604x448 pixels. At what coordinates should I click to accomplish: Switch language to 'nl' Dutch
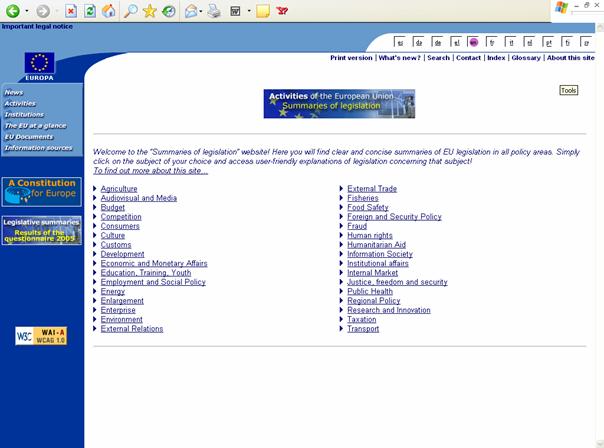pyautogui.click(x=529, y=42)
